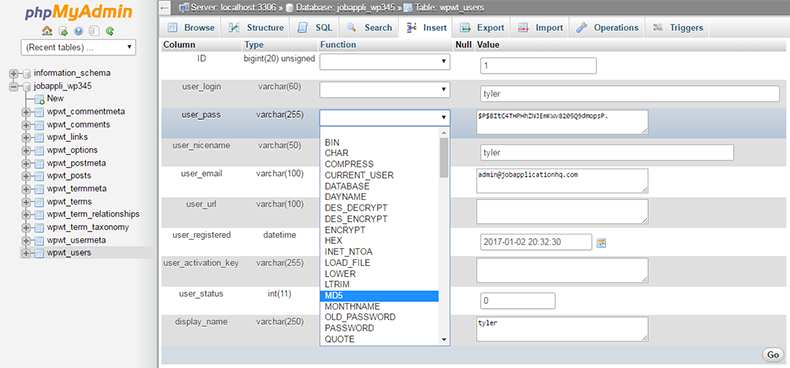Click into the user_login value field

[630, 94]
